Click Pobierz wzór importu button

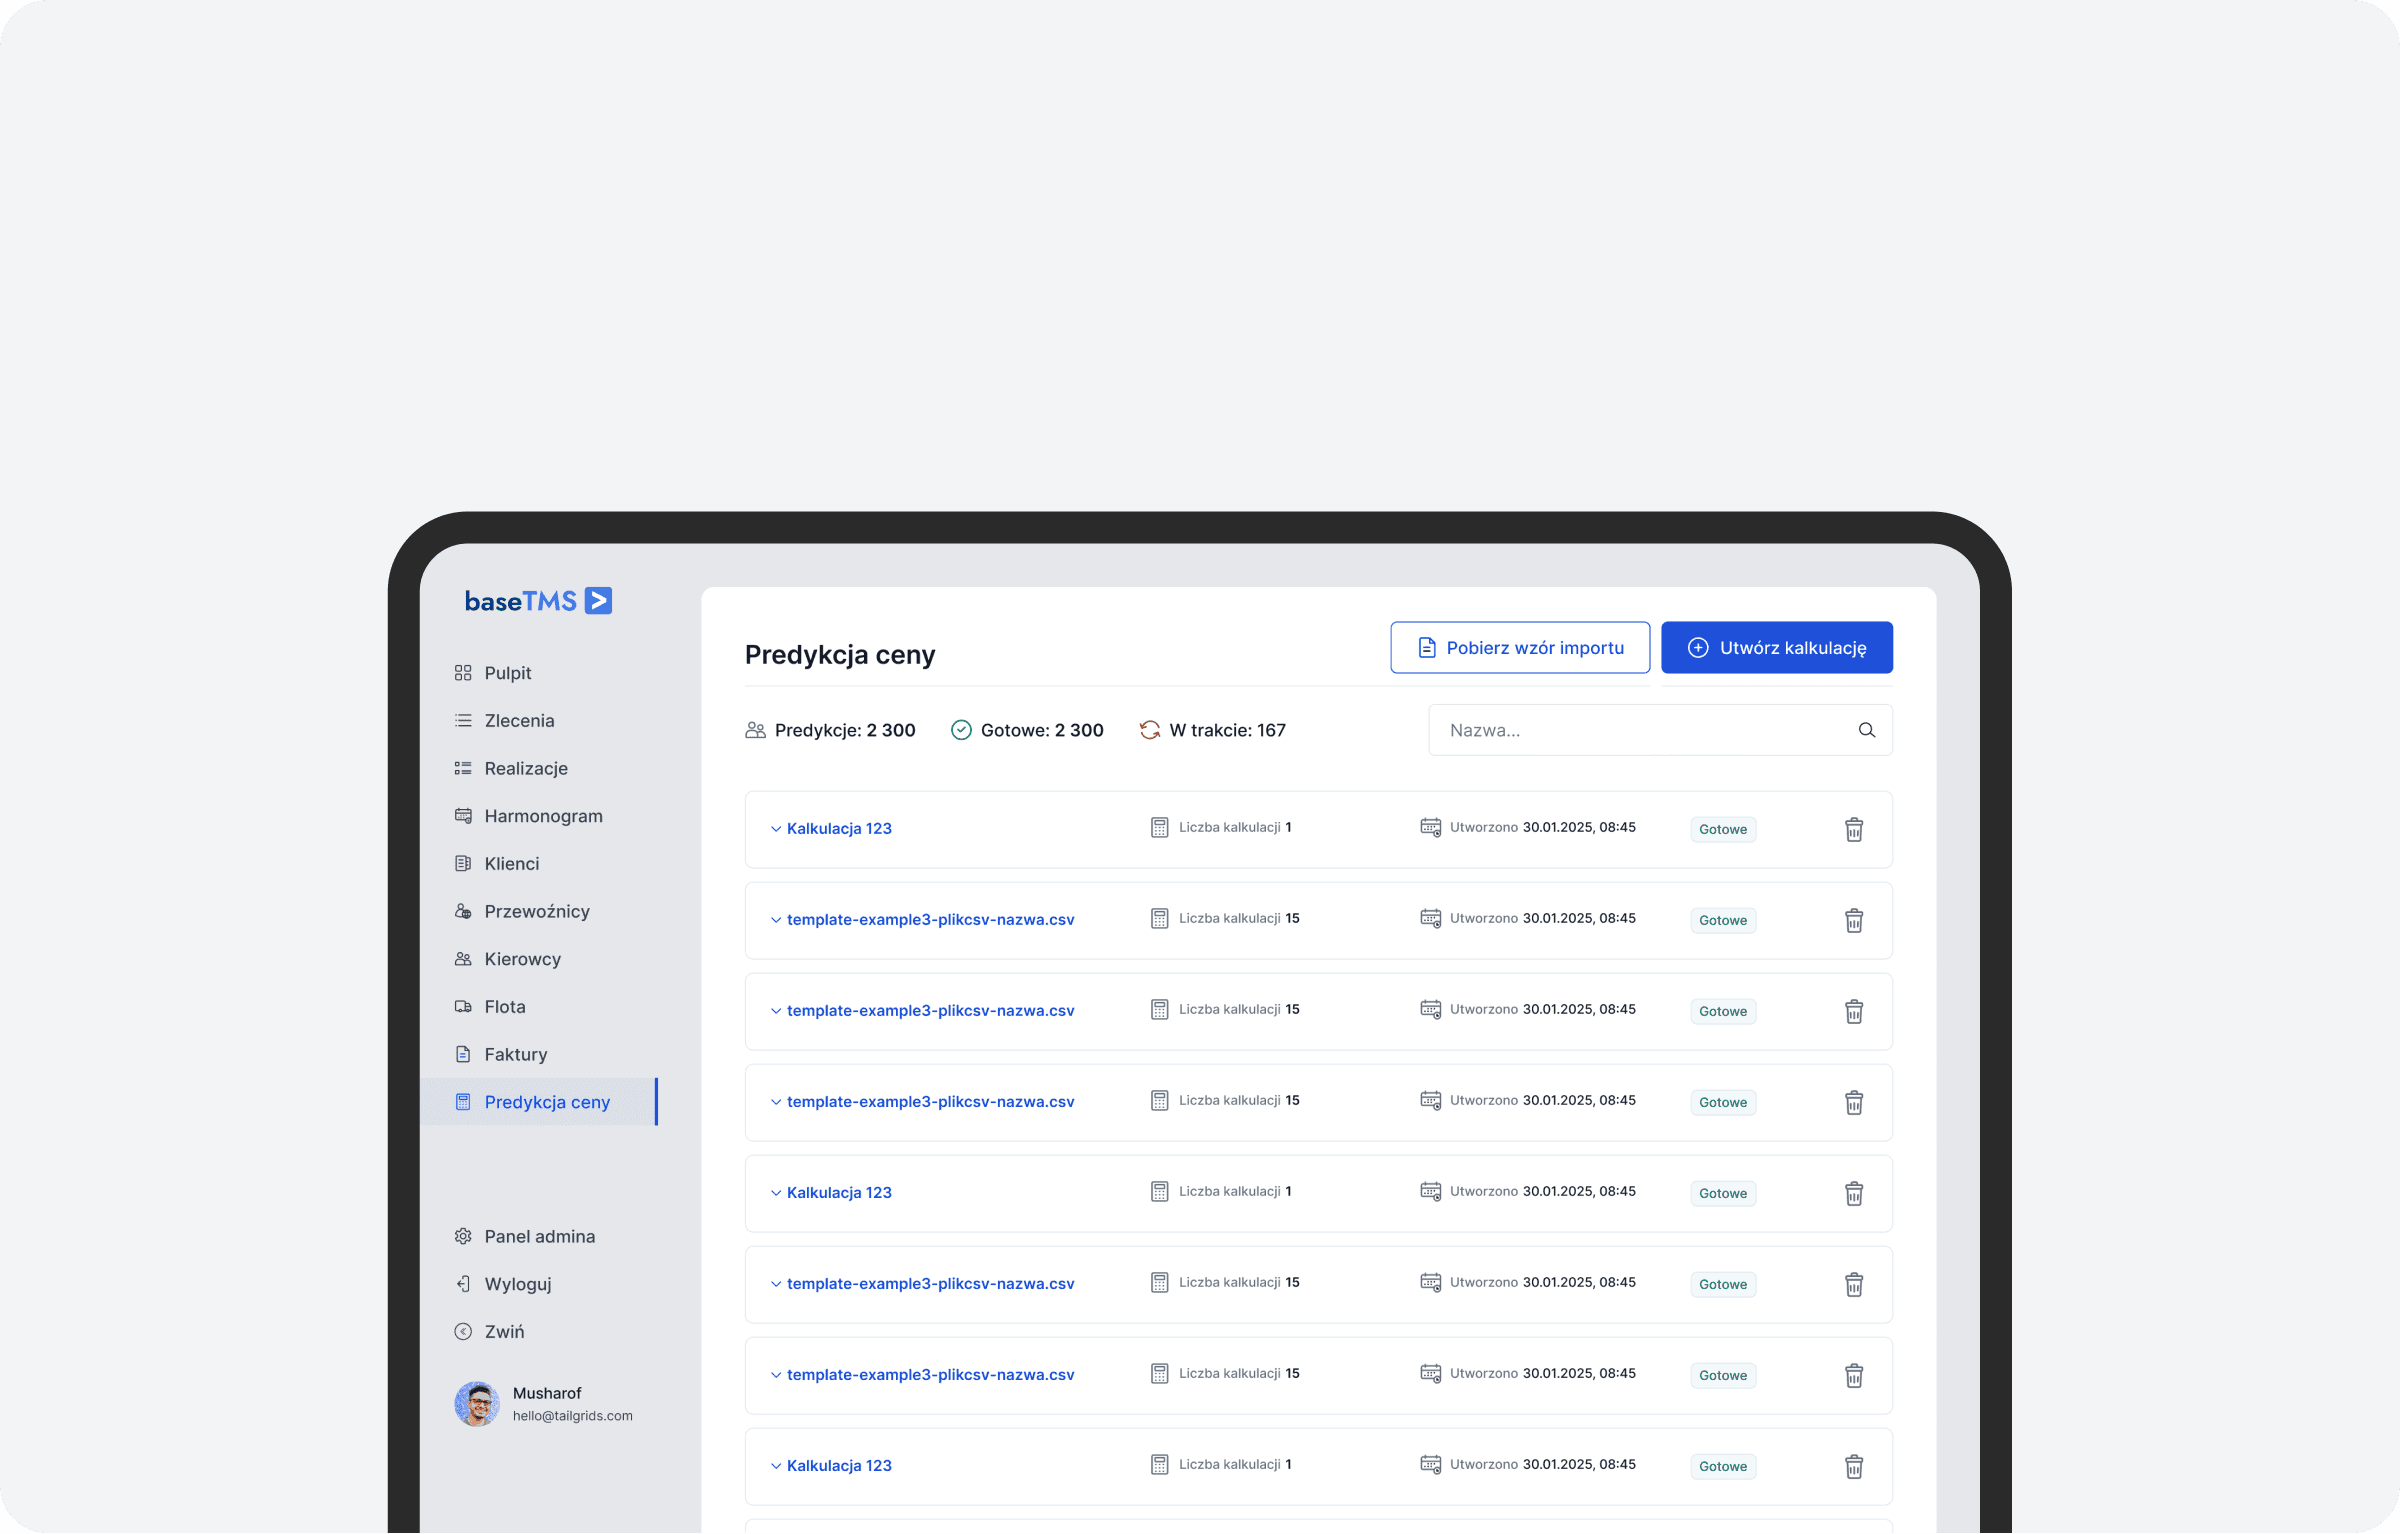pos(1519,648)
